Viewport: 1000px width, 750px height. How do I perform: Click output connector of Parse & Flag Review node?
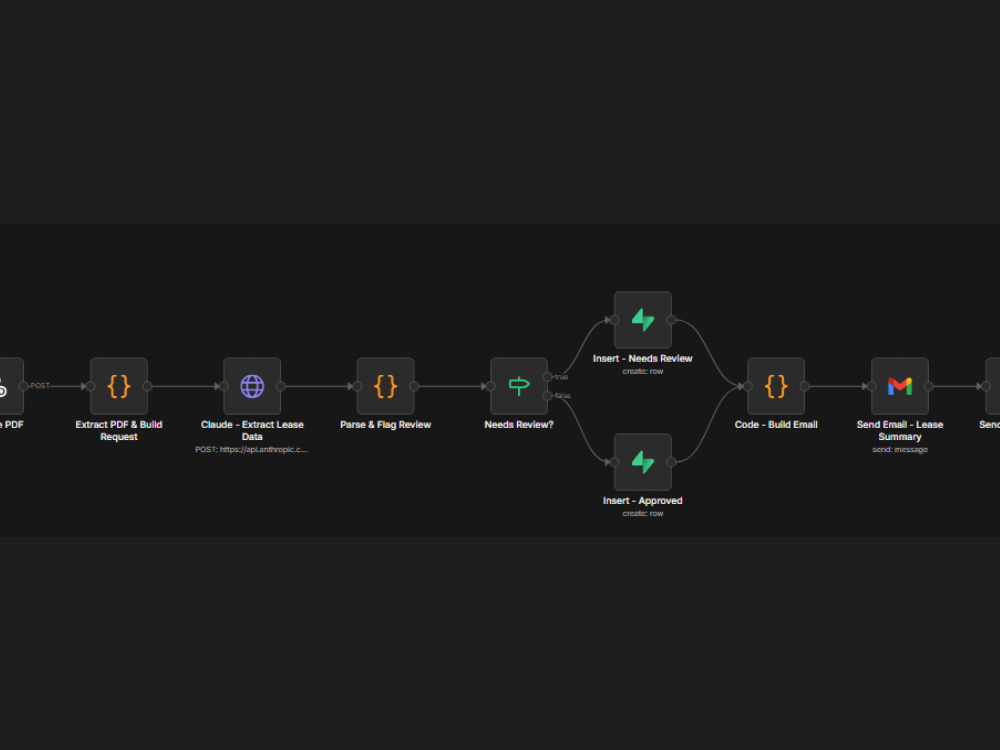click(x=414, y=386)
